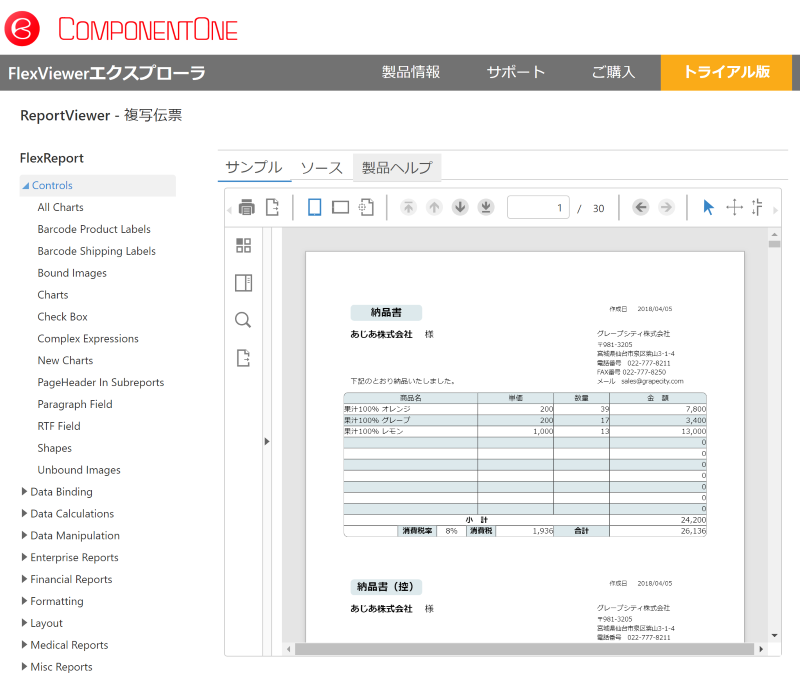Navigate forward in view history
Viewport: 800px width, 673px height.
(x=666, y=207)
